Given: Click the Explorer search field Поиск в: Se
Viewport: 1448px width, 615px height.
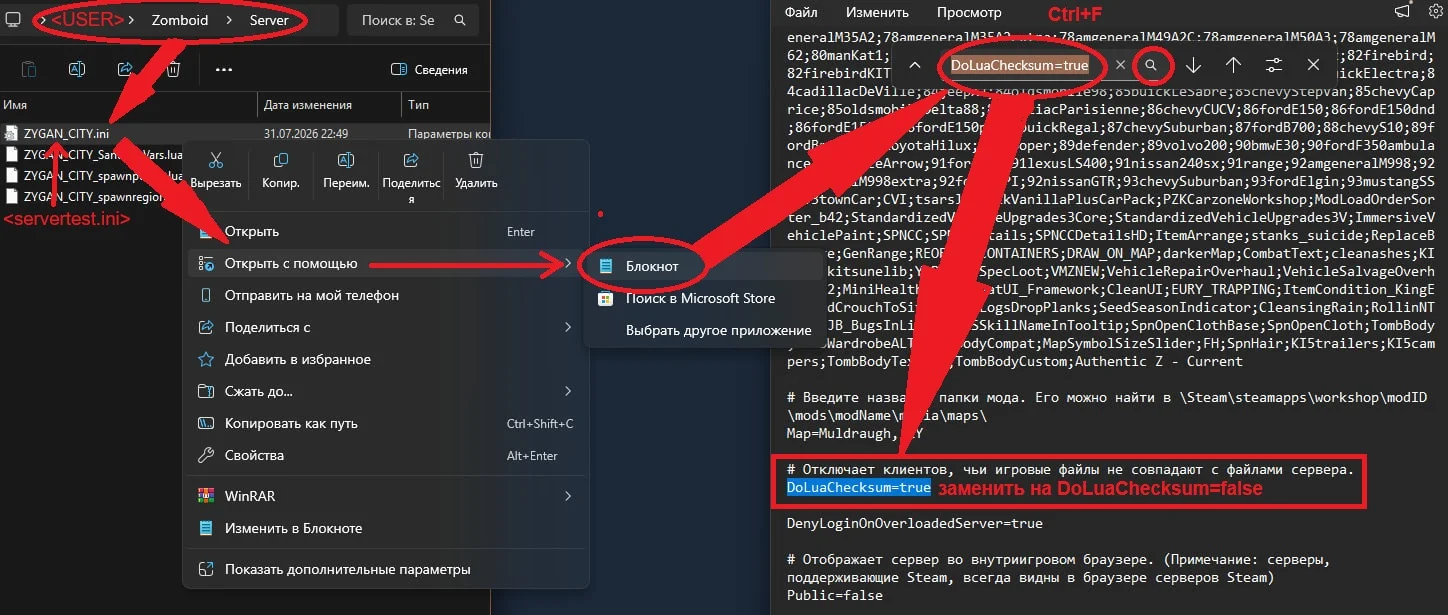Looking at the screenshot, I should tap(412, 20).
